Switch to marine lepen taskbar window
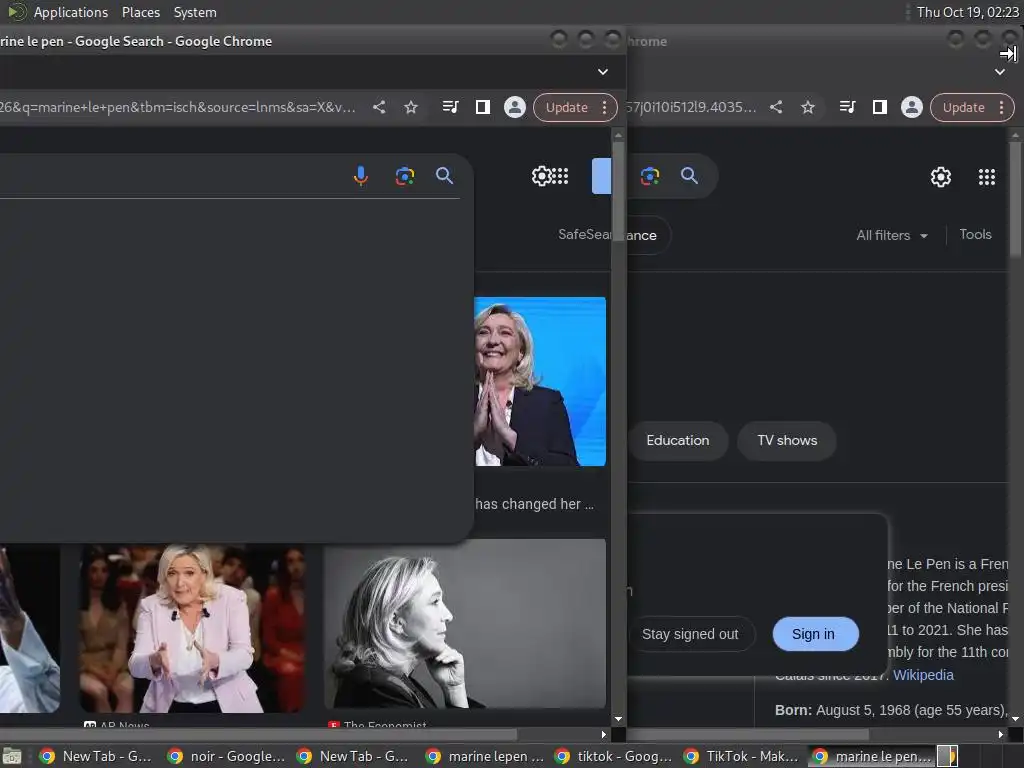Viewport: 1024px width, 768px height. coord(484,756)
